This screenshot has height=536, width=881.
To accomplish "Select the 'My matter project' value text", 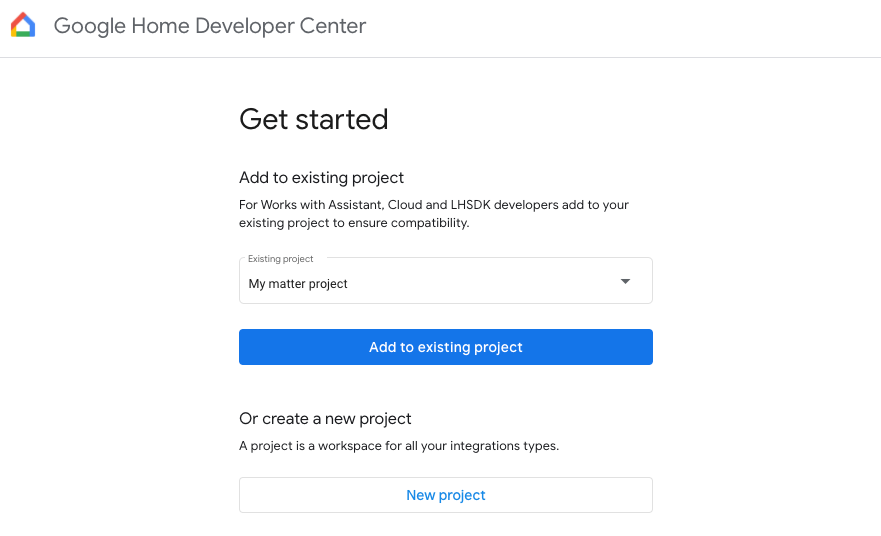I will 298,284.
